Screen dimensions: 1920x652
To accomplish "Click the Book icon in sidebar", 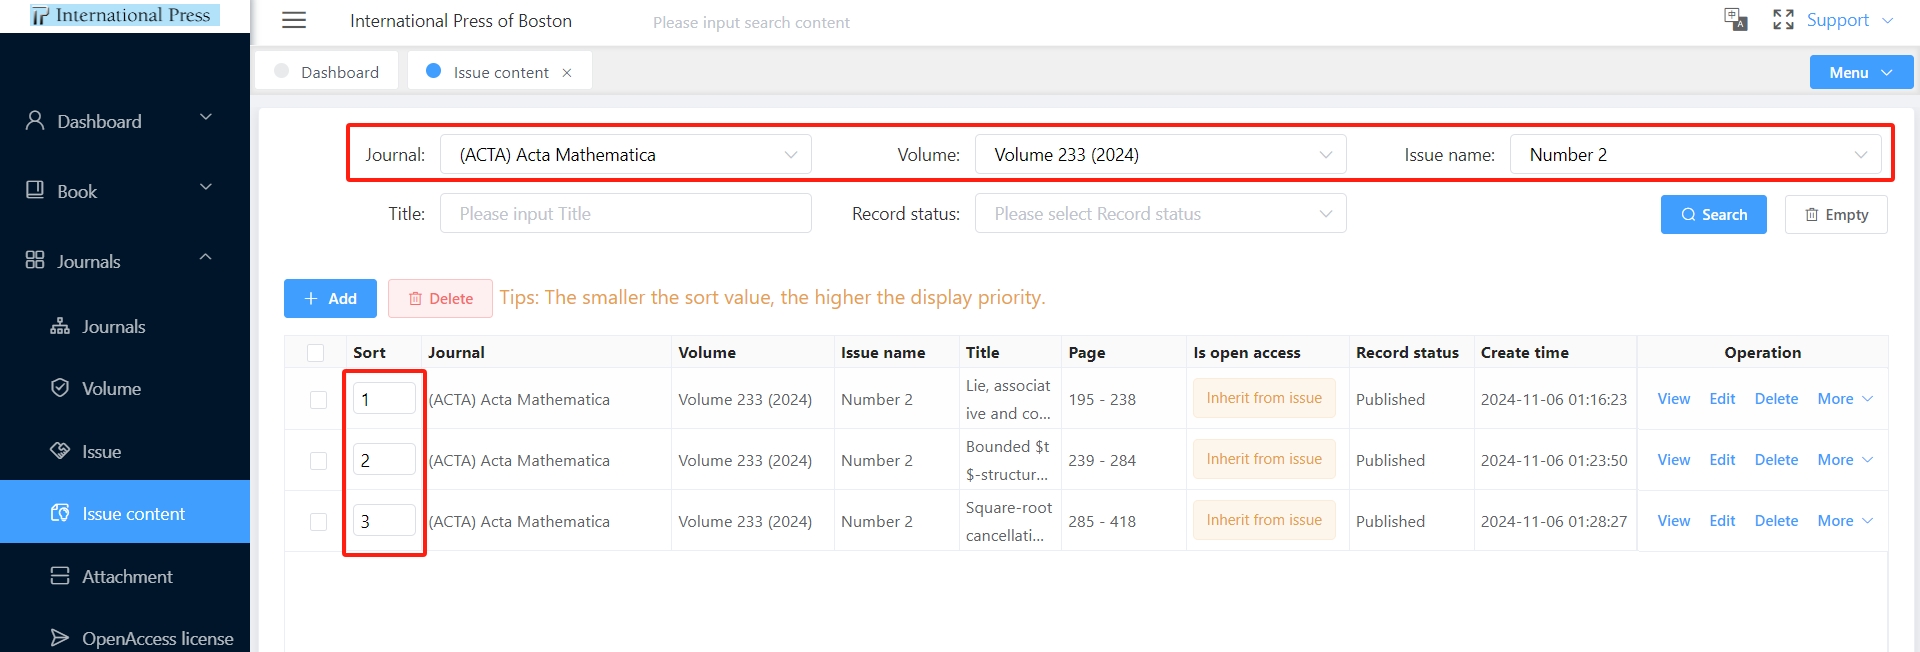I will tap(35, 190).
